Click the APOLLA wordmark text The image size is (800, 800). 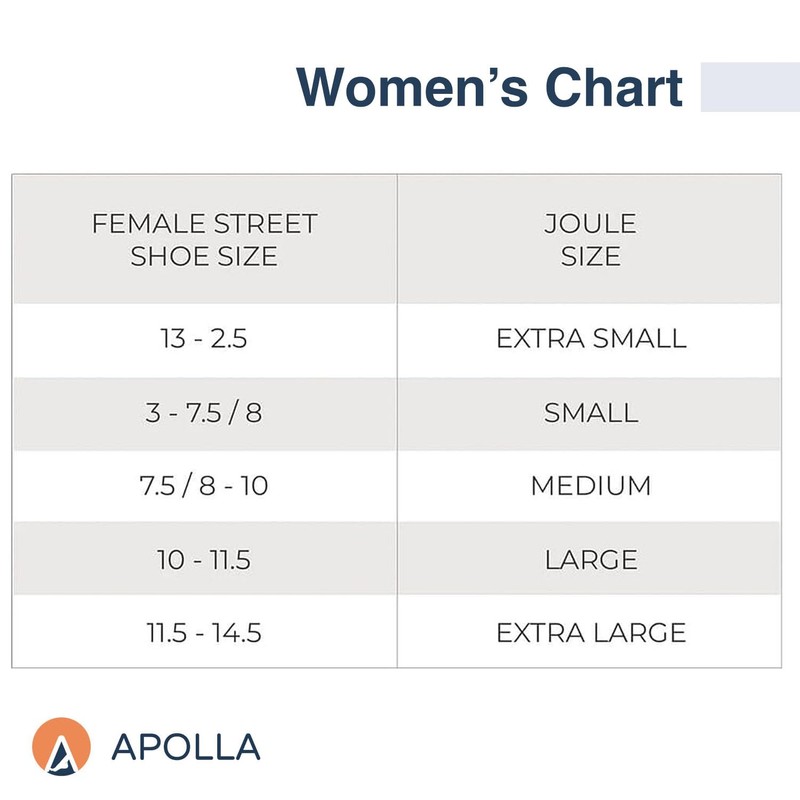pyautogui.click(x=186, y=747)
